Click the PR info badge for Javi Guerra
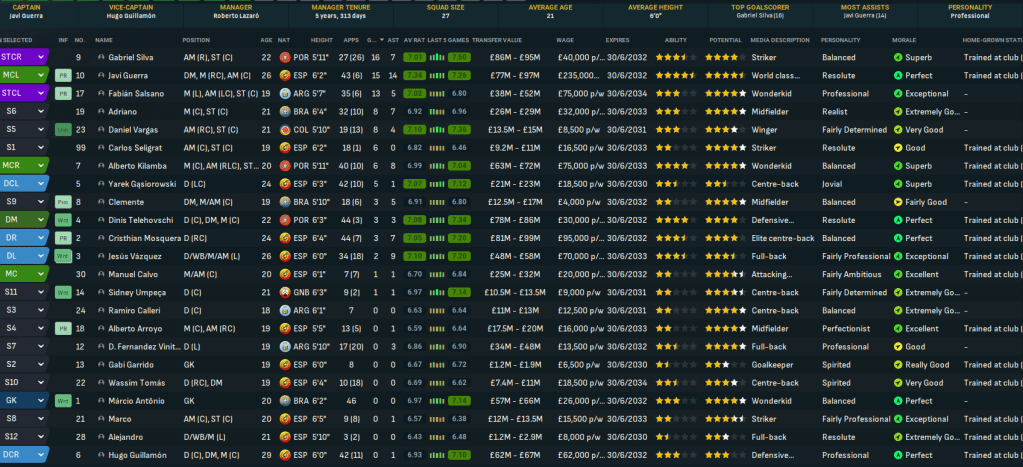 (62, 75)
